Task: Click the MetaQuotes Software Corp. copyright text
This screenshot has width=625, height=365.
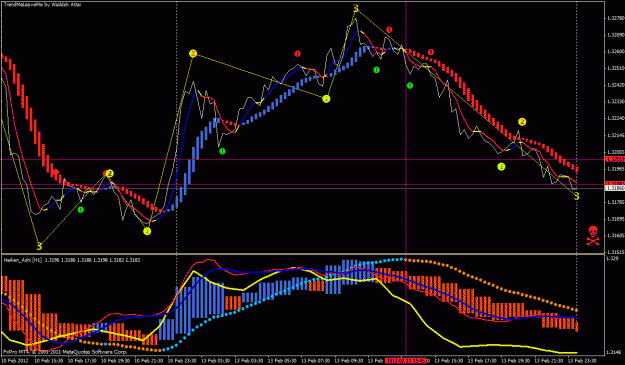Action: [x=66, y=352]
